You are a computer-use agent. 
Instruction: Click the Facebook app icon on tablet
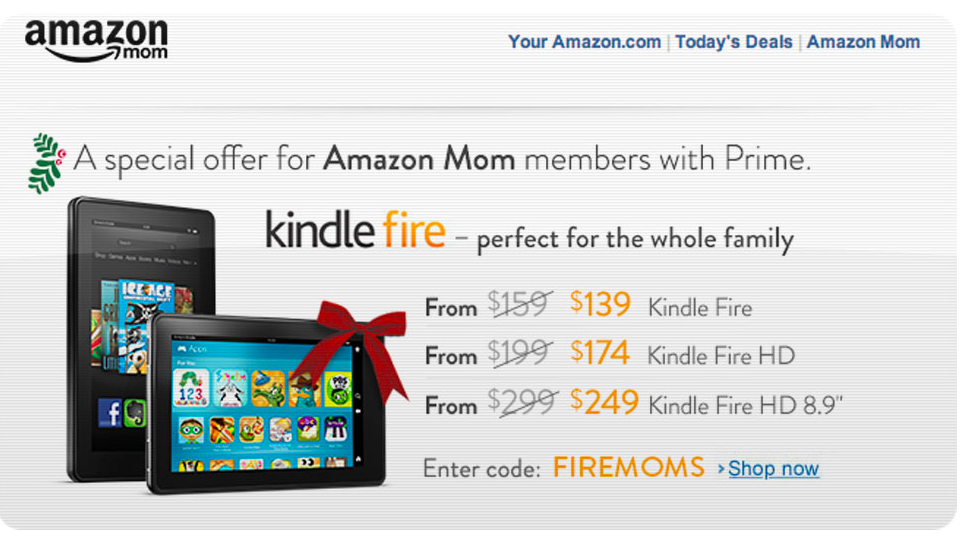110,413
